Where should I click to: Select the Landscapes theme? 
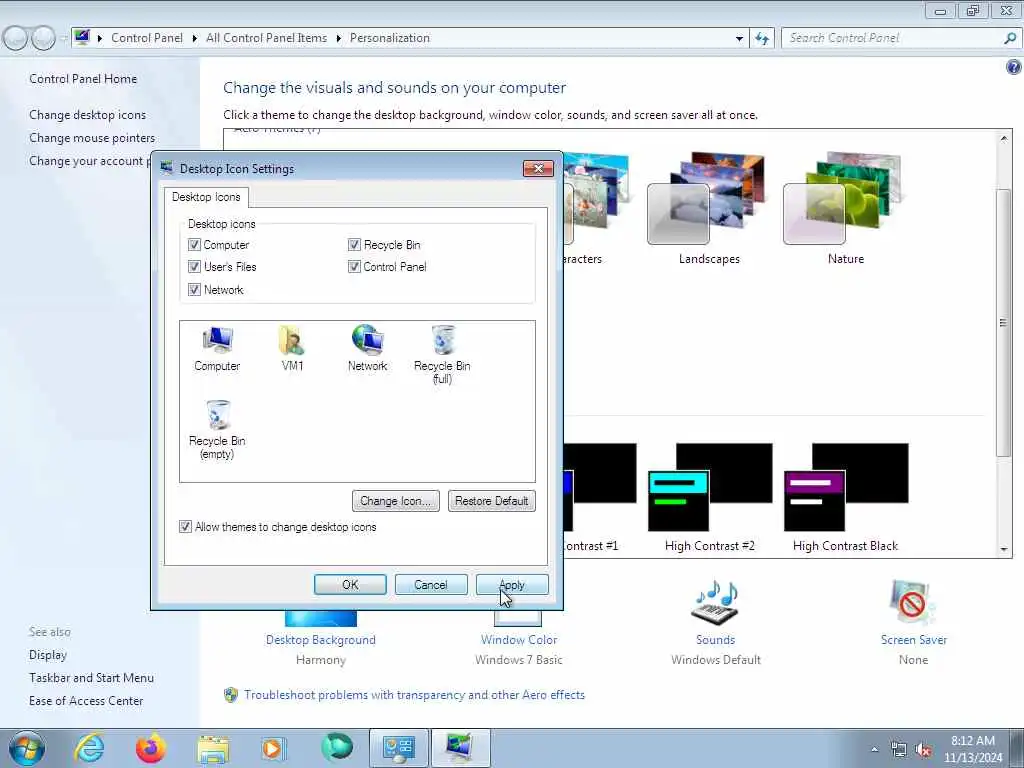[709, 208]
